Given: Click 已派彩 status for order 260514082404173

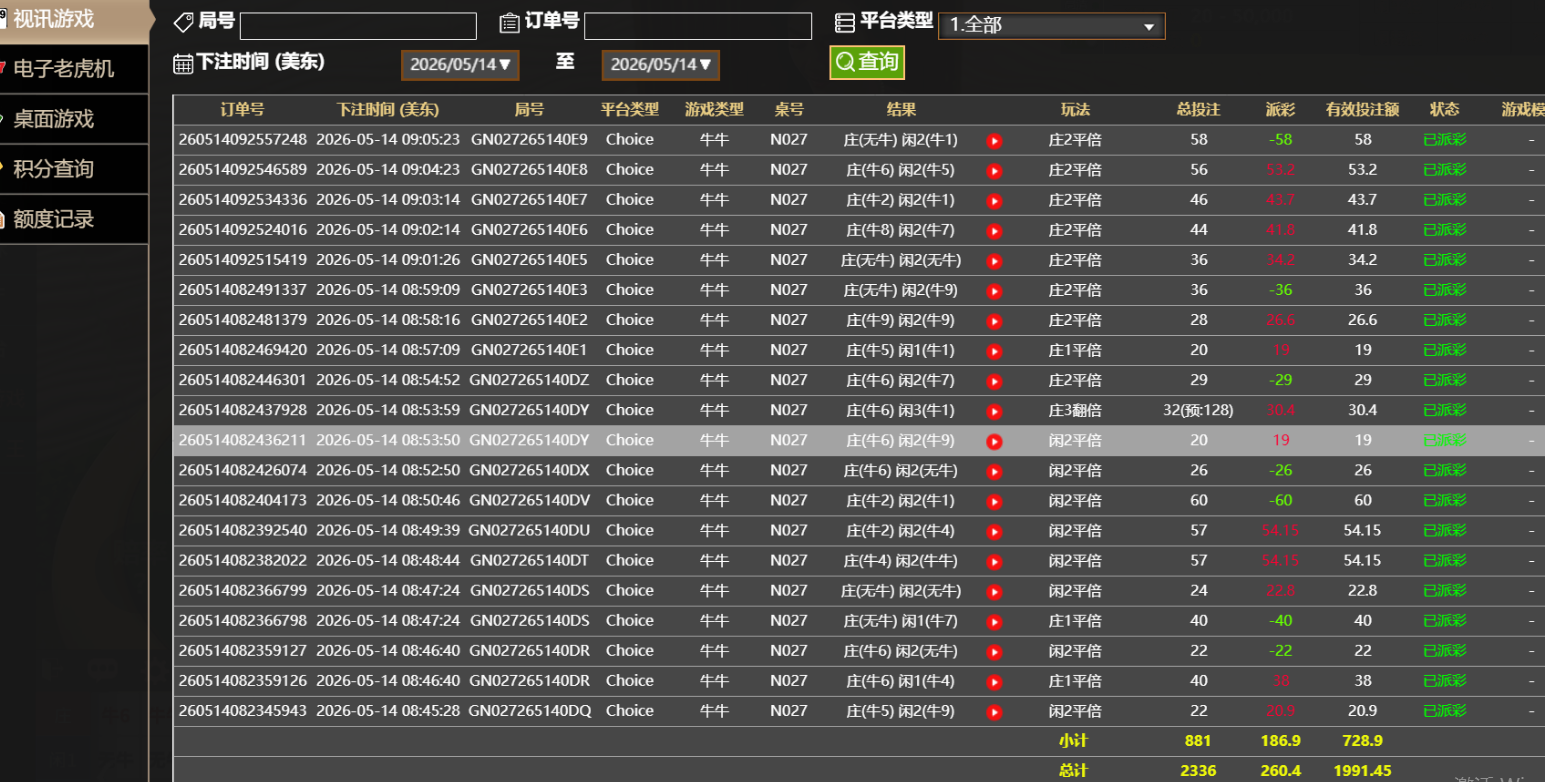Looking at the screenshot, I should [x=1444, y=501].
